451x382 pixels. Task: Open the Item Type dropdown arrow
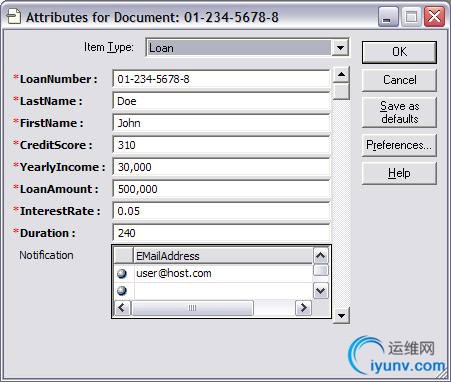tap(340, 48)
